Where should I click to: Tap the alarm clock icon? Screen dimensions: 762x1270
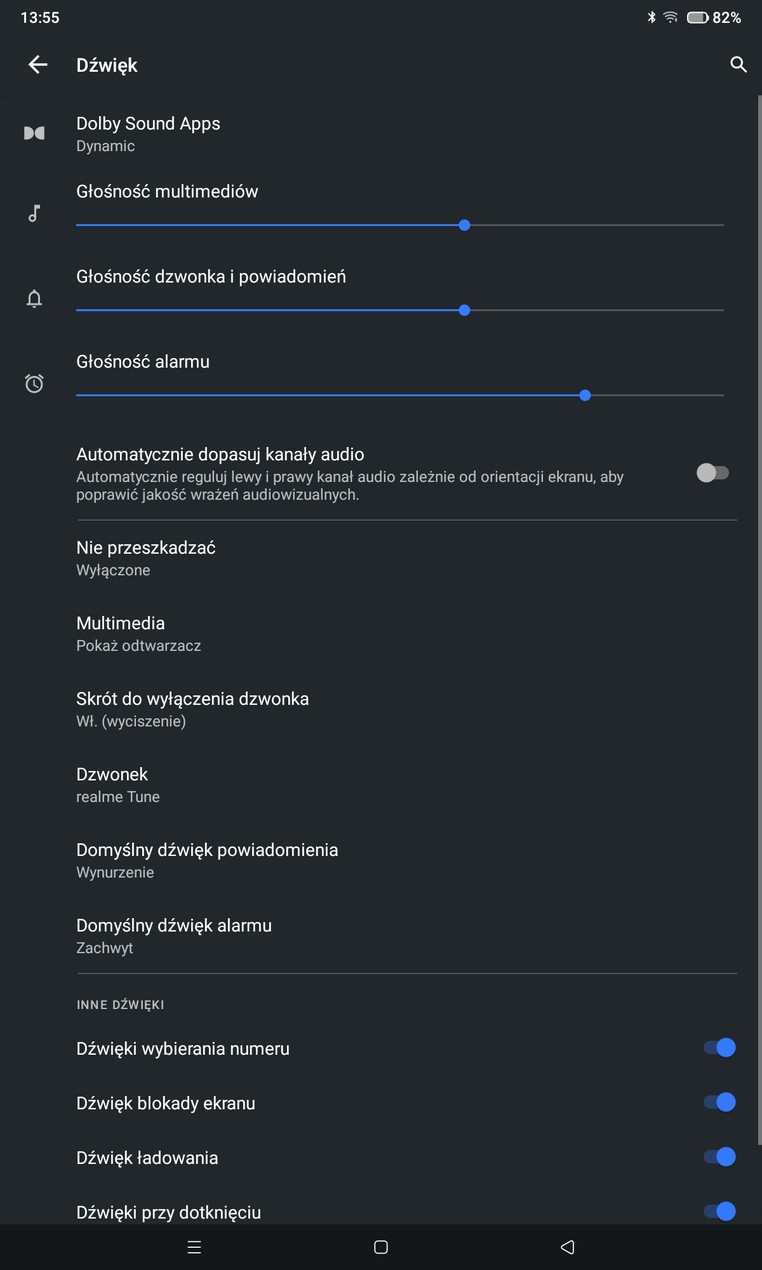[x=34, y=383]
